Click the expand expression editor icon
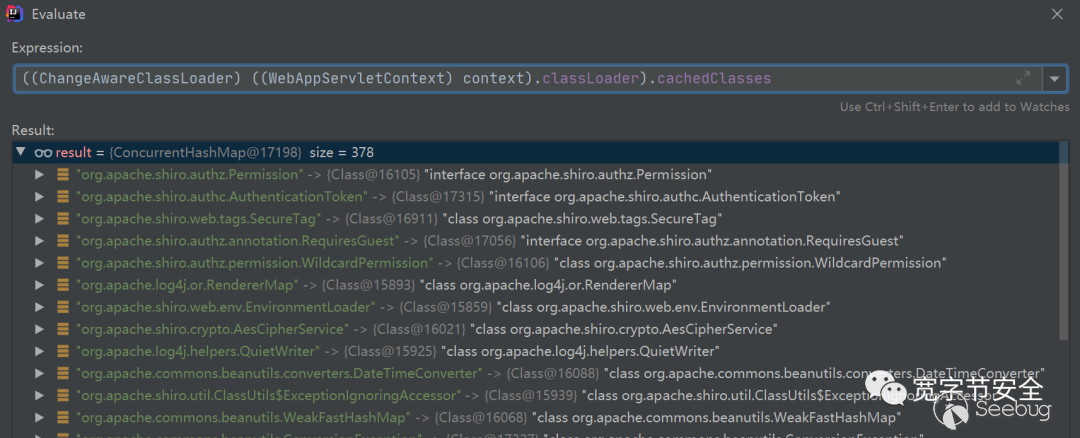 [x=1023, y=78]
